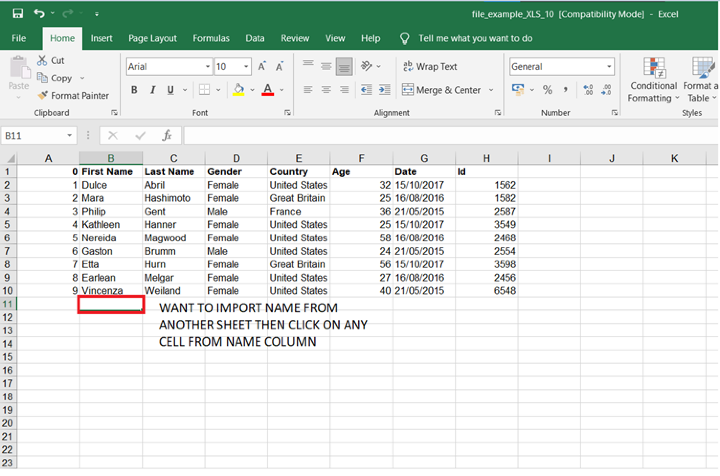Screen dimensions: 720x476
Task: Toggle Italic formatting
Action: [152, 90]
